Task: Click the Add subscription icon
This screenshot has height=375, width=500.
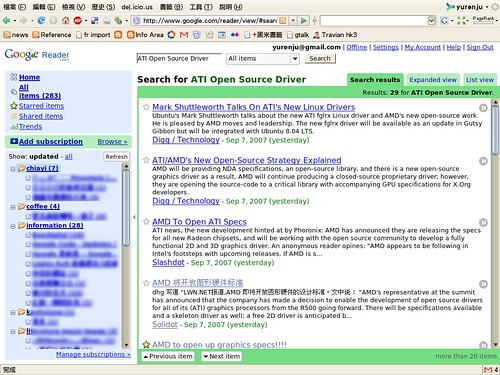Action: tap(14, 141)
